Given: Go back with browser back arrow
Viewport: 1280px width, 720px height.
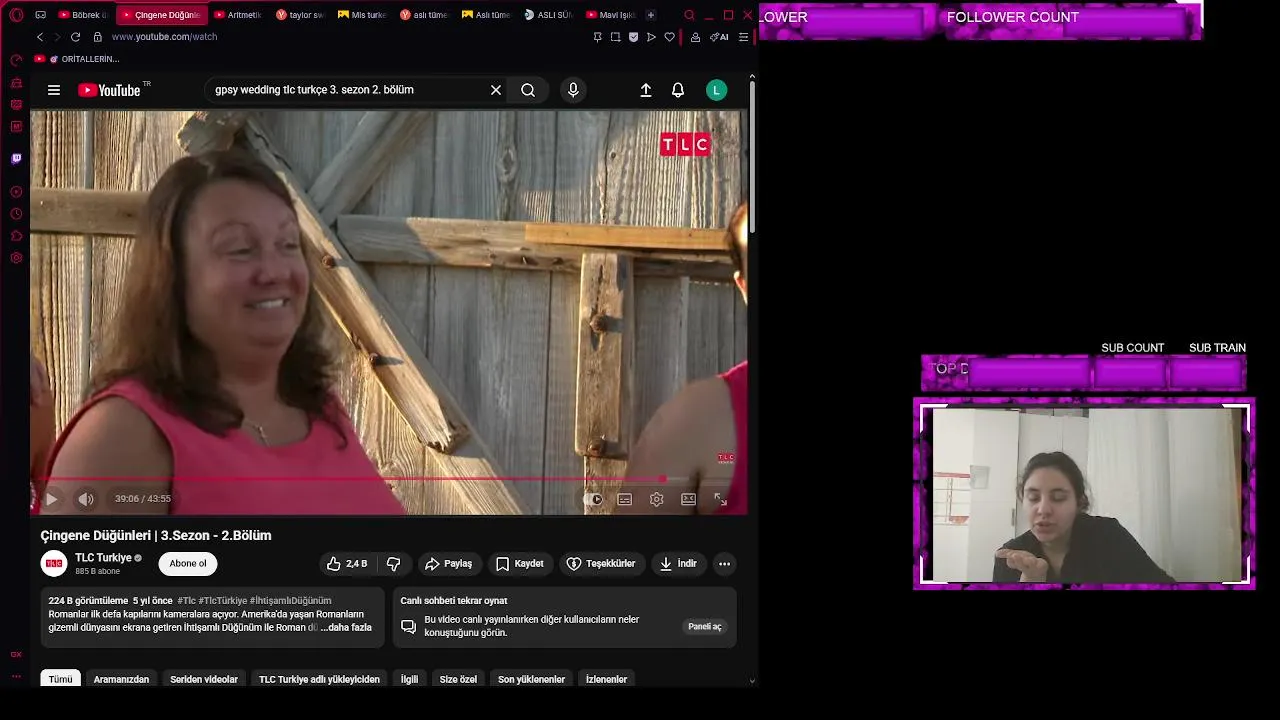Looking at the screenshot, I should tap(40, 37).
